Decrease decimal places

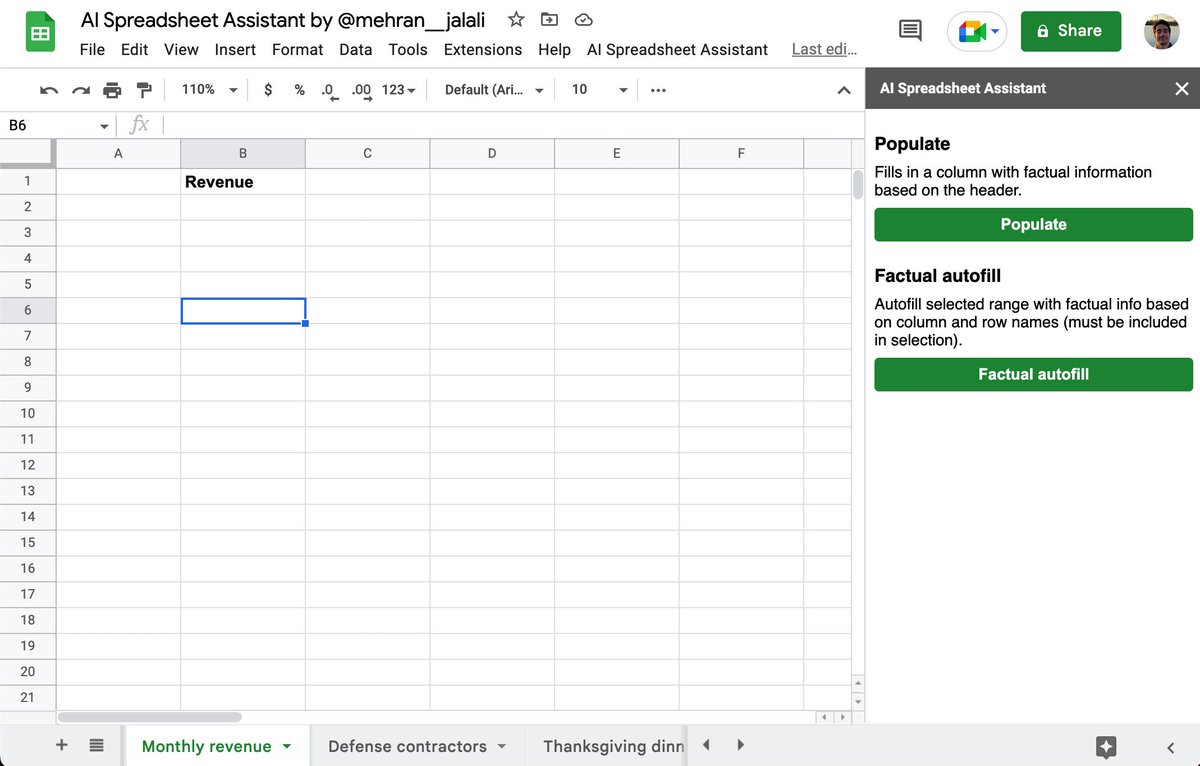(x=329, y=90)
